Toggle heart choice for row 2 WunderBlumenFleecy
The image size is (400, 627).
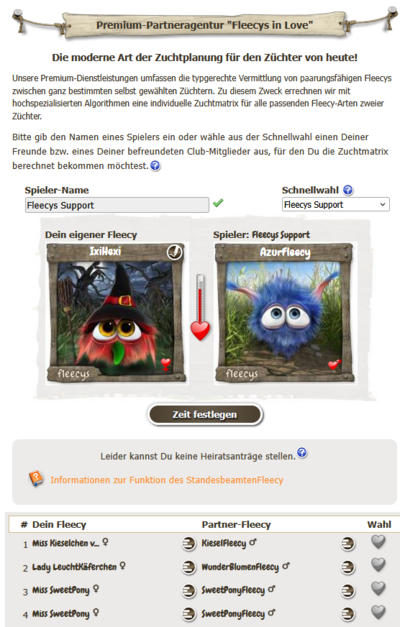(378, 565)
